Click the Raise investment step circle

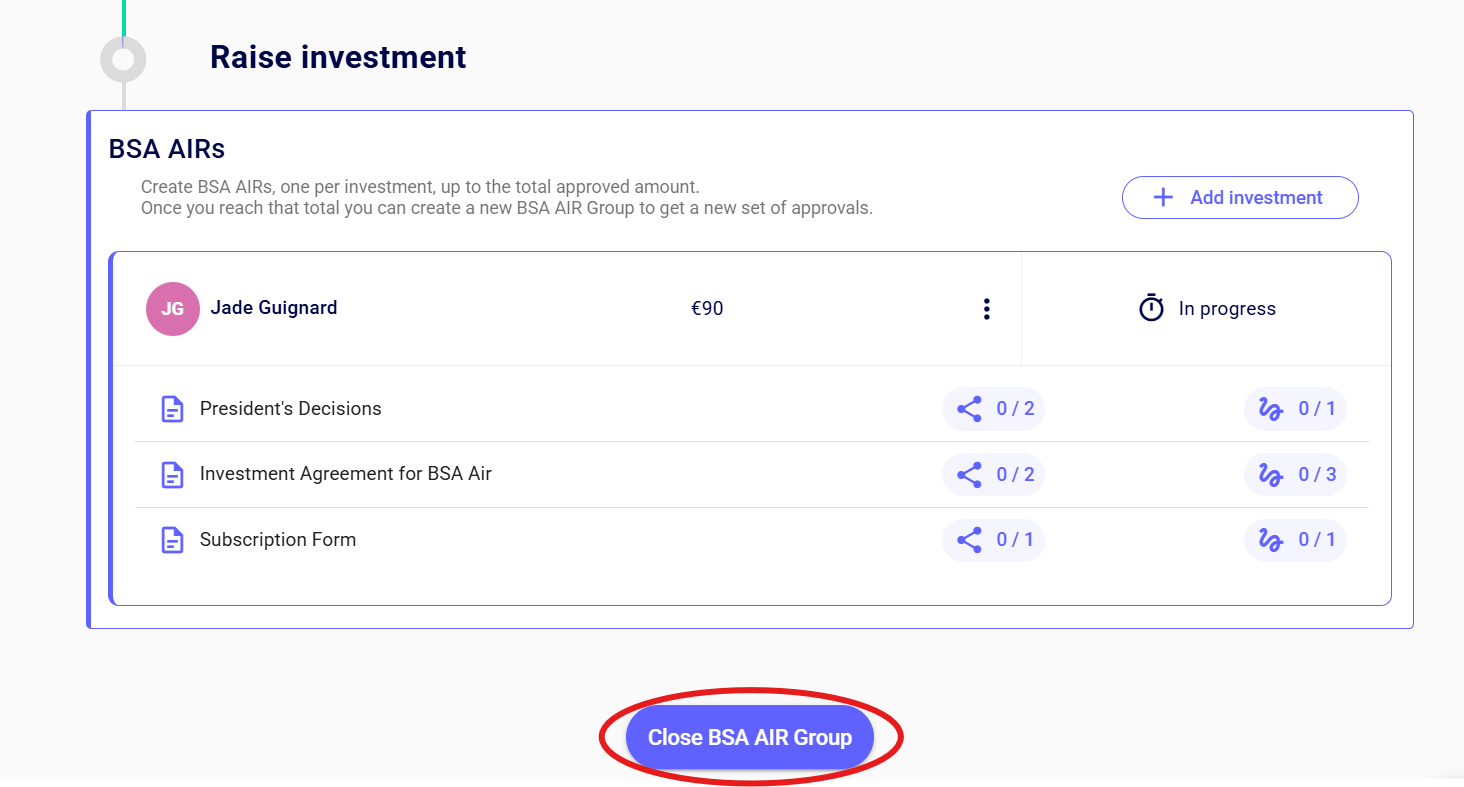123,60
